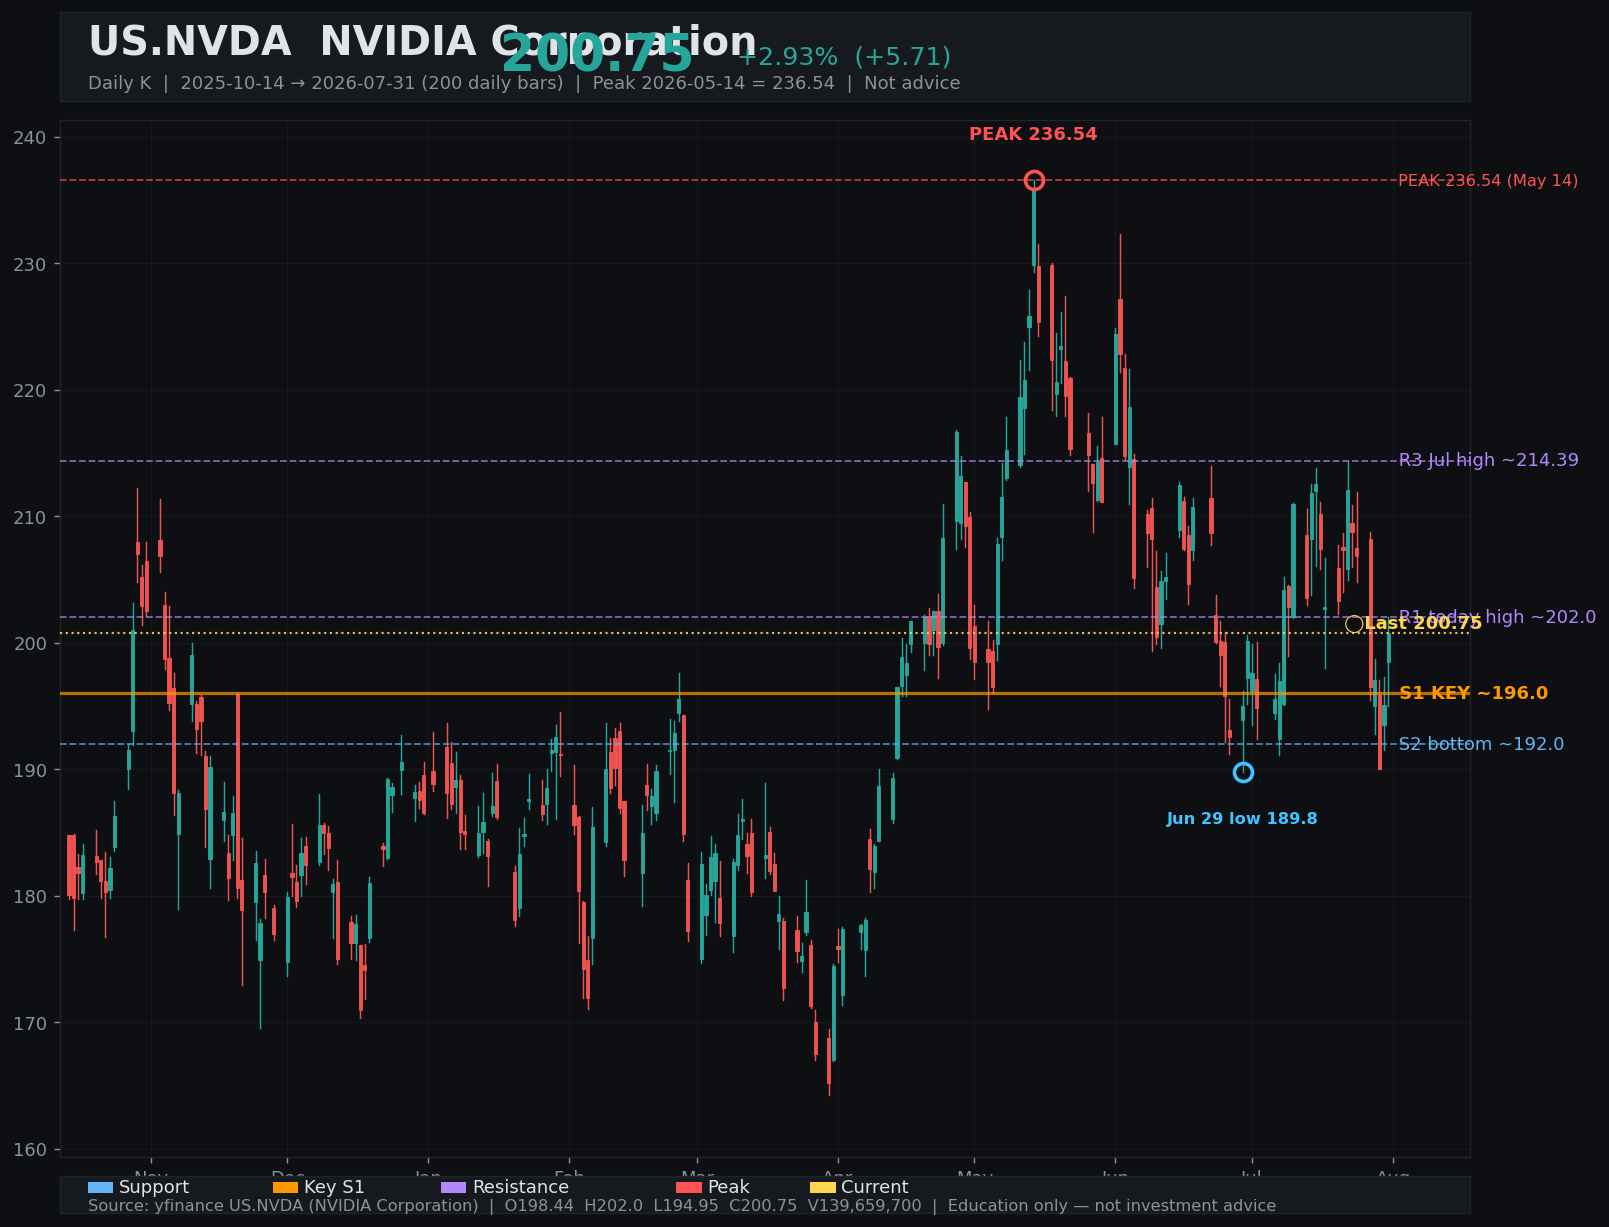Image resolution: width=1609 pixels, height=1227 pixels.
Task: Click the "R1 today high ~202.0" label
Action: pyautogui.click(x=1497, y=617)
